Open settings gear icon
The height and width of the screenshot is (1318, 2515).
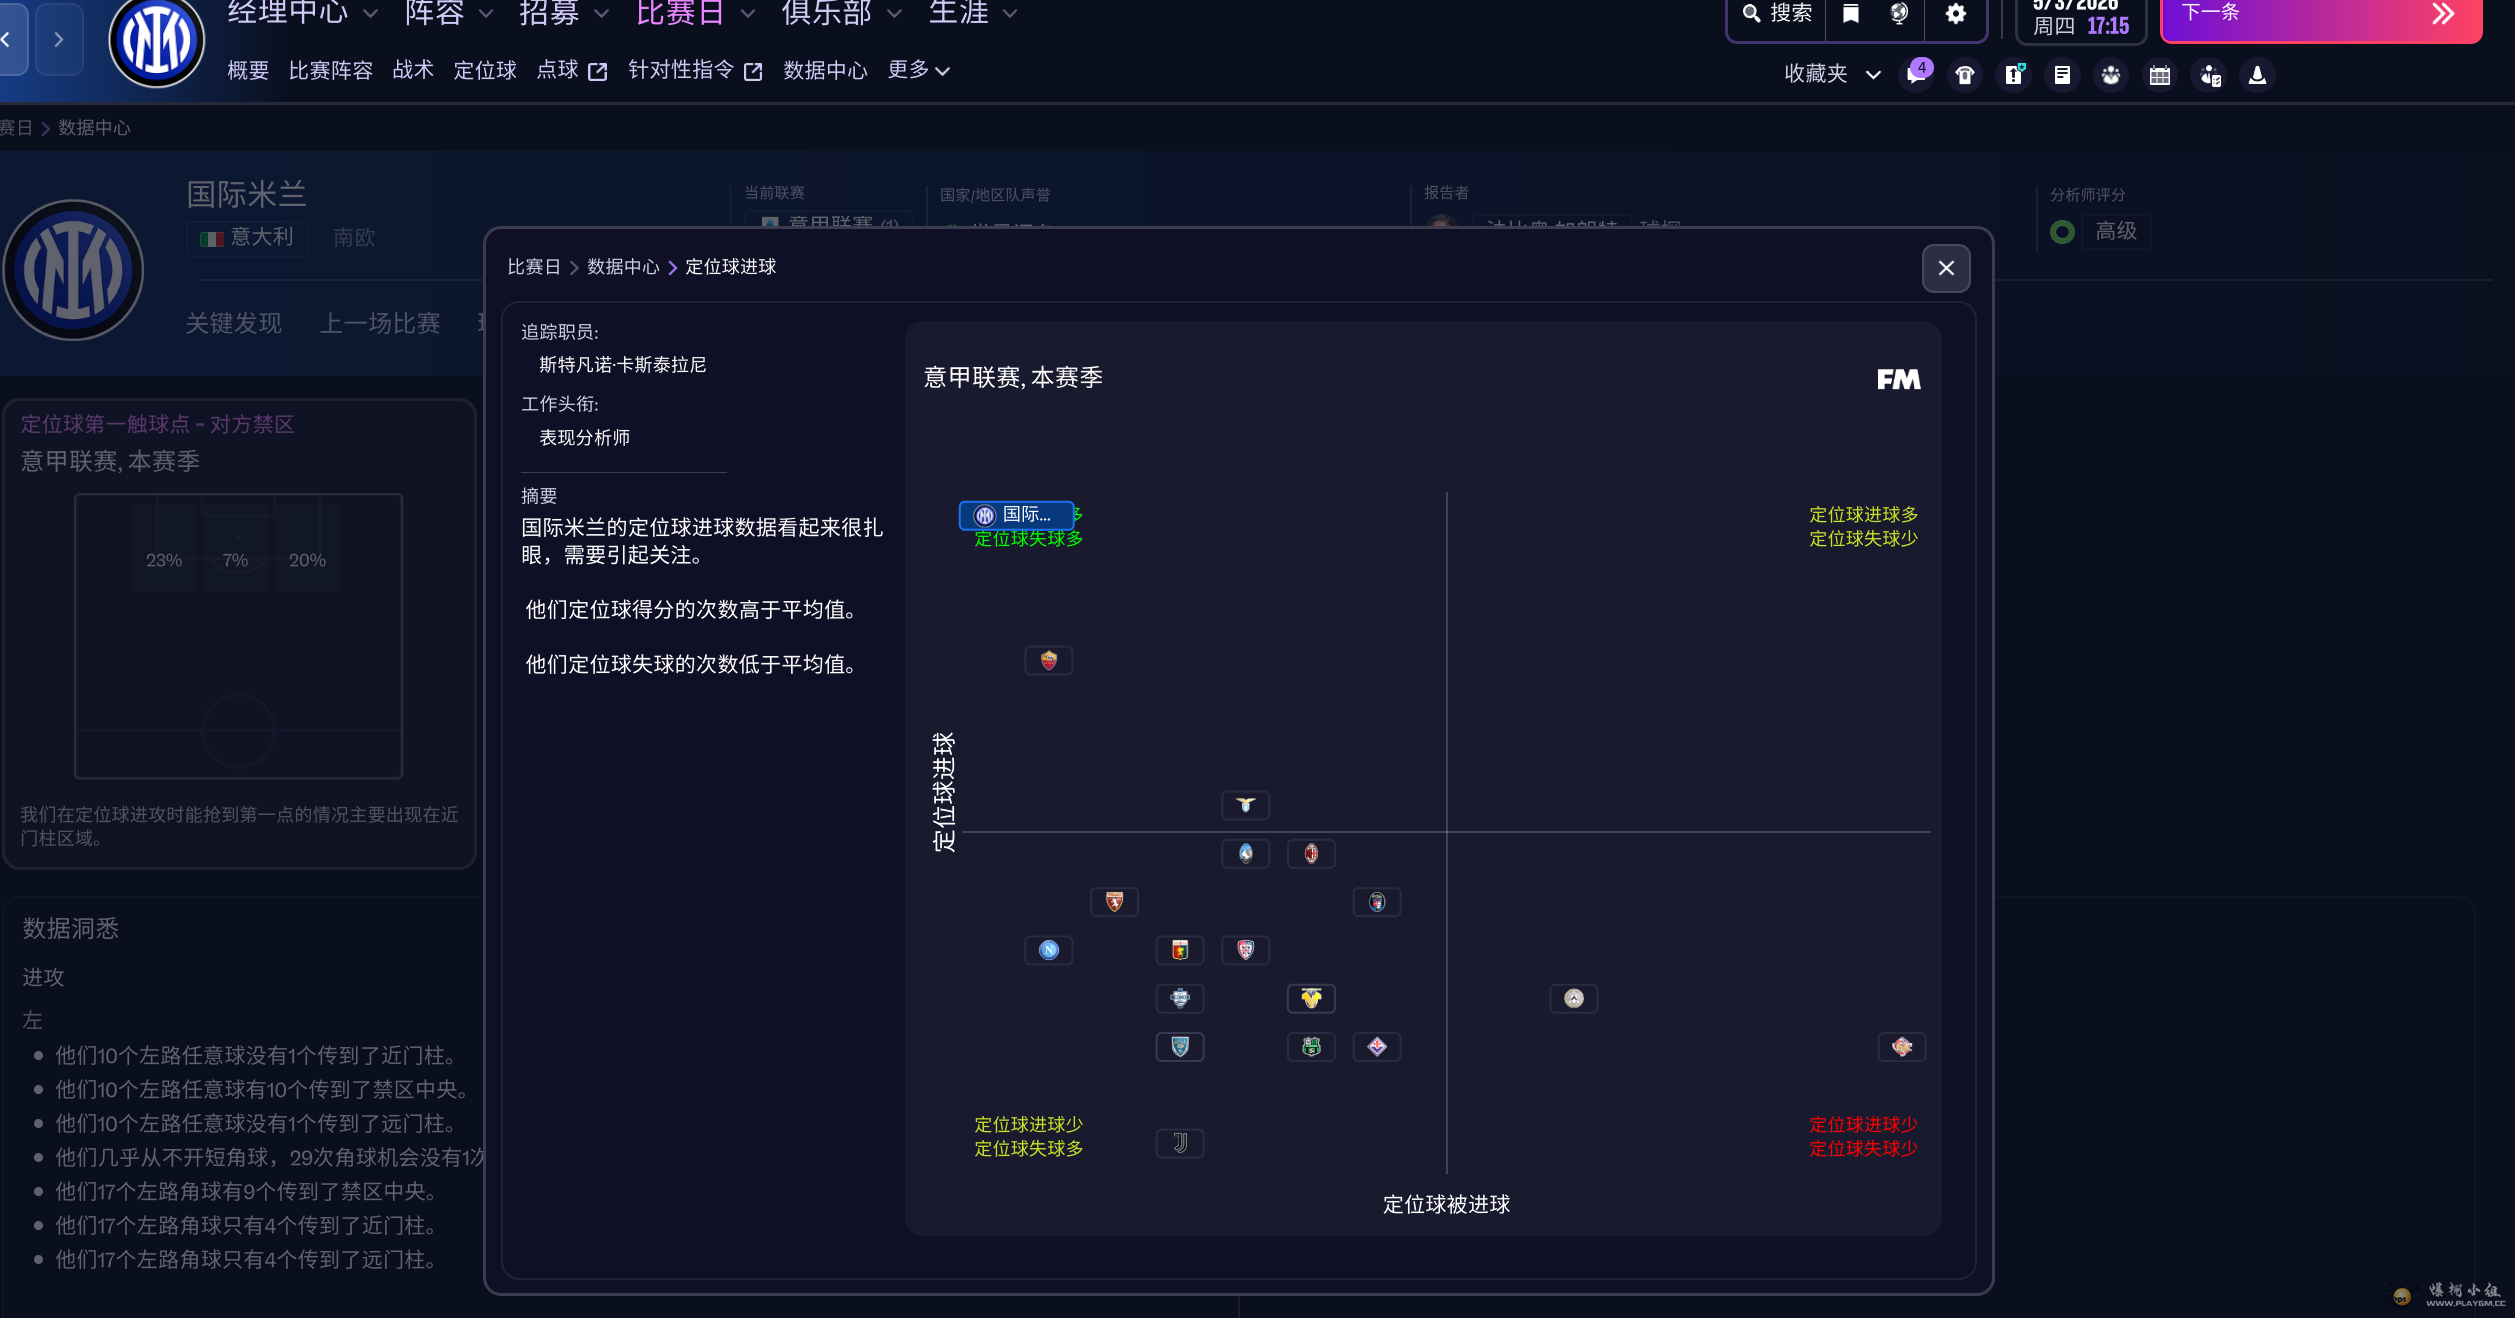(1956, 14)
